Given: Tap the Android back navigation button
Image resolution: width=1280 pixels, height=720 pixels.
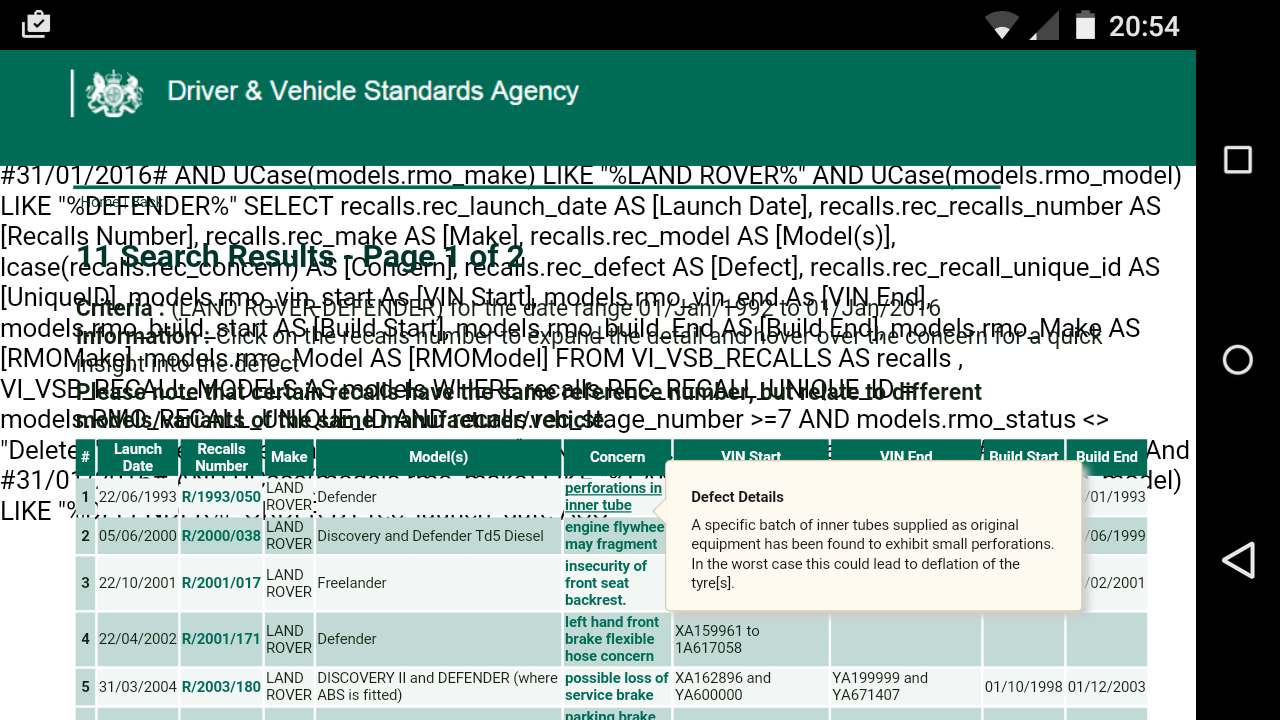Looking at the screenshot, I should [x=1238, y=560].
